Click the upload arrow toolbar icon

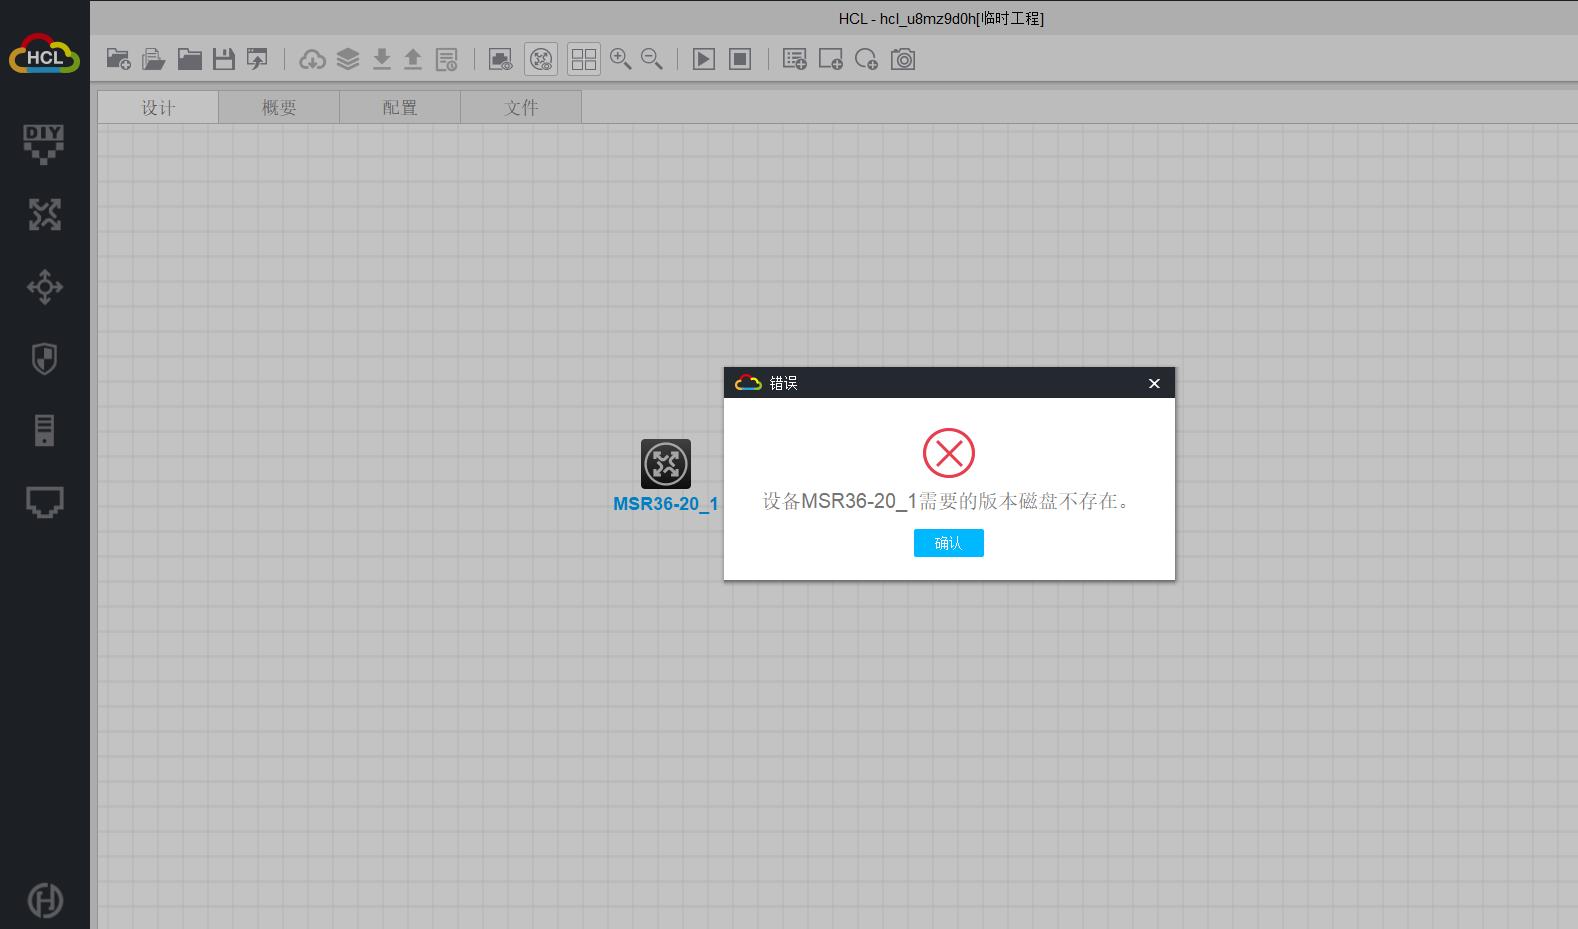[413, 60]
